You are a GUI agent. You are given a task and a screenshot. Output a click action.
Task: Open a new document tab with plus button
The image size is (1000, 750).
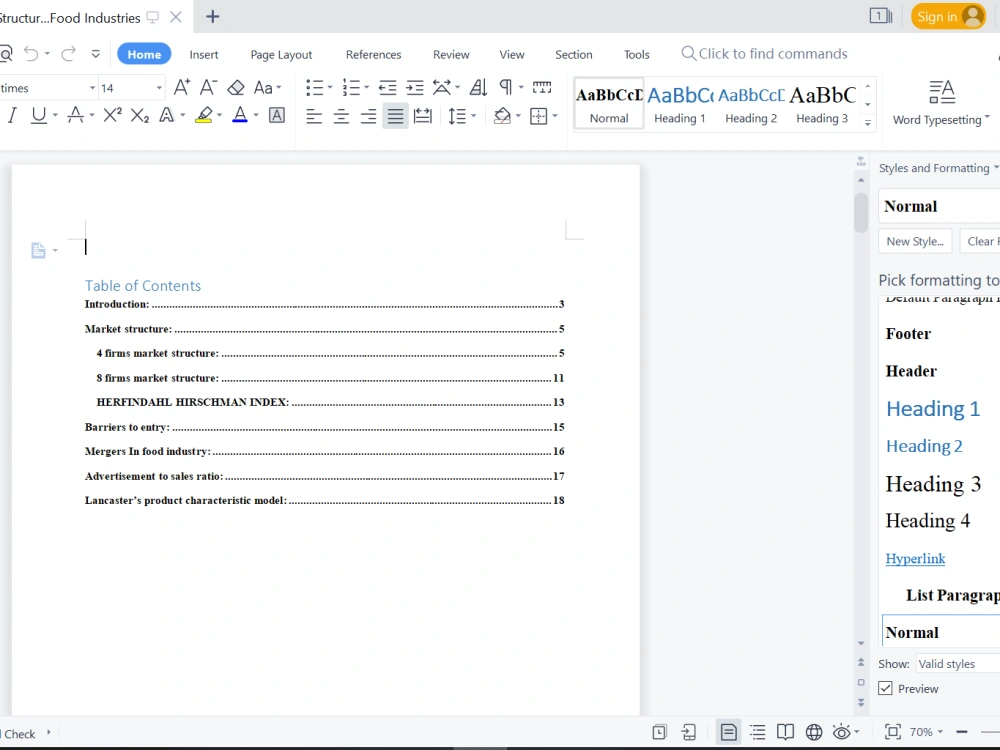click(212, 17)
